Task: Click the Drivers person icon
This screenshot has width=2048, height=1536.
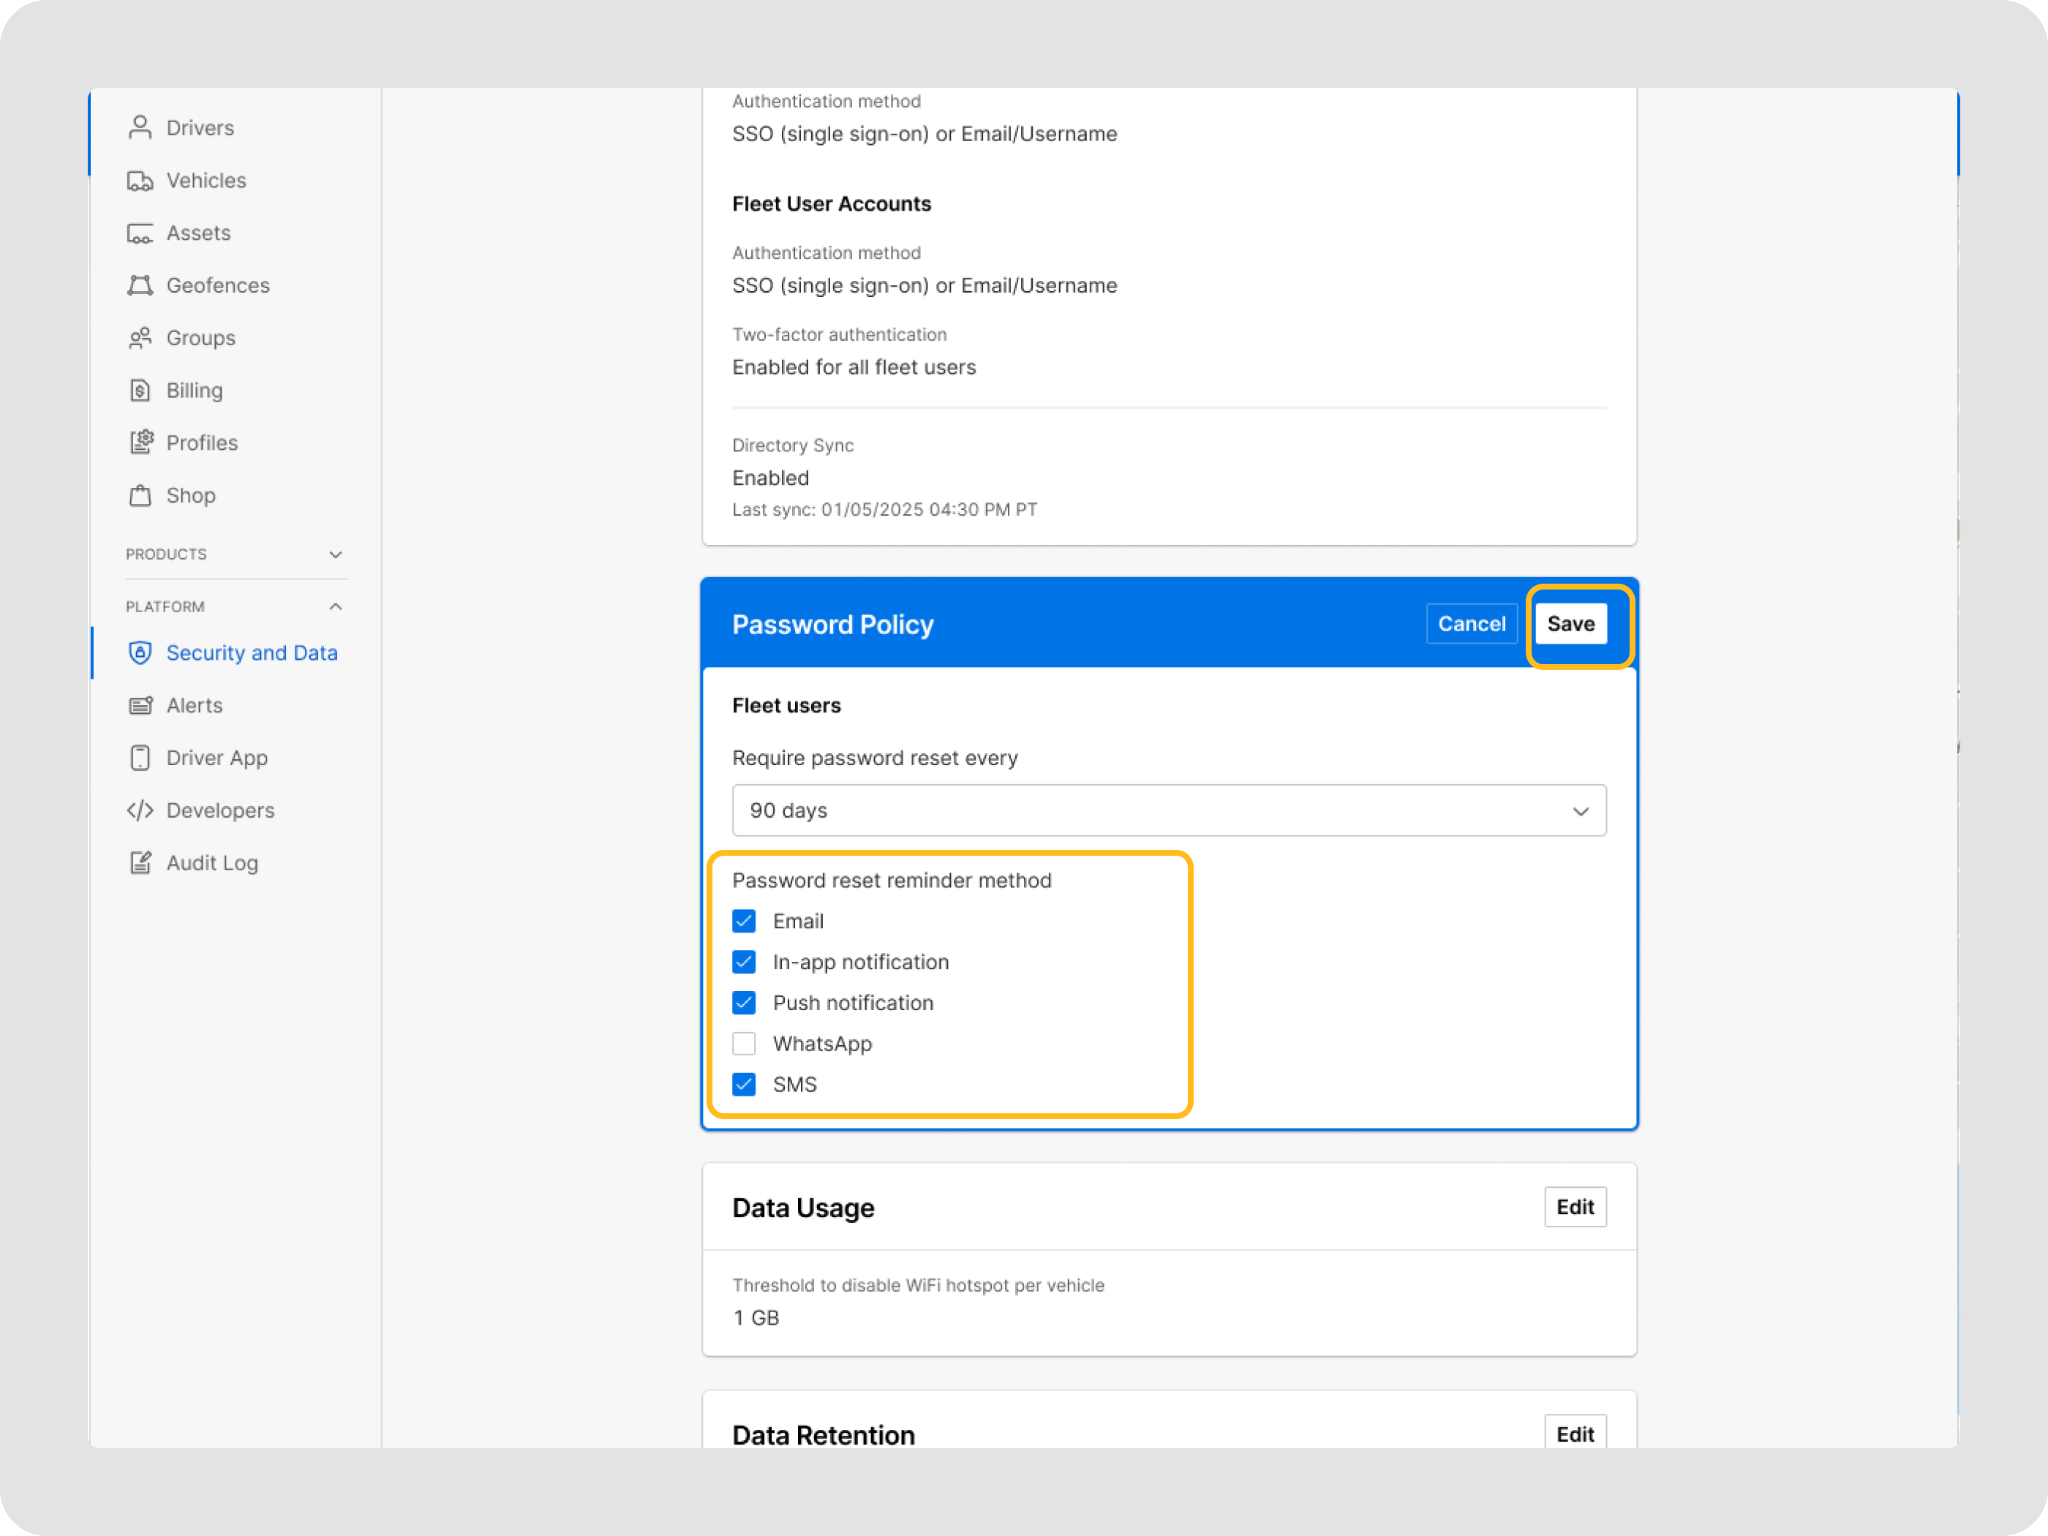Action: tap(140, 127)
